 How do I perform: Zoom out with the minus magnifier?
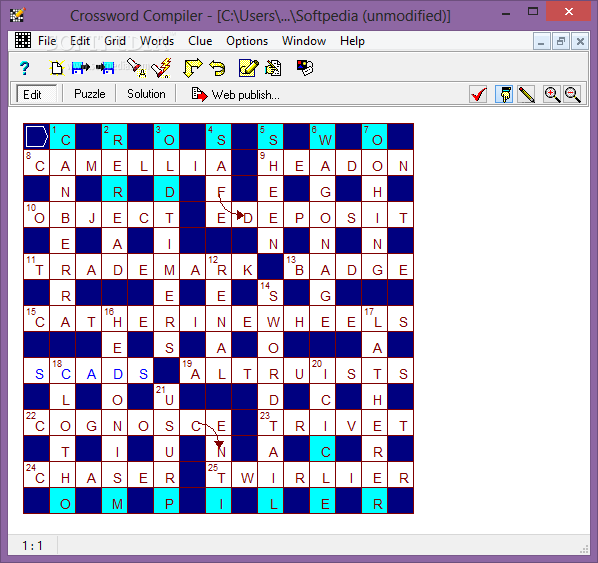572,94
